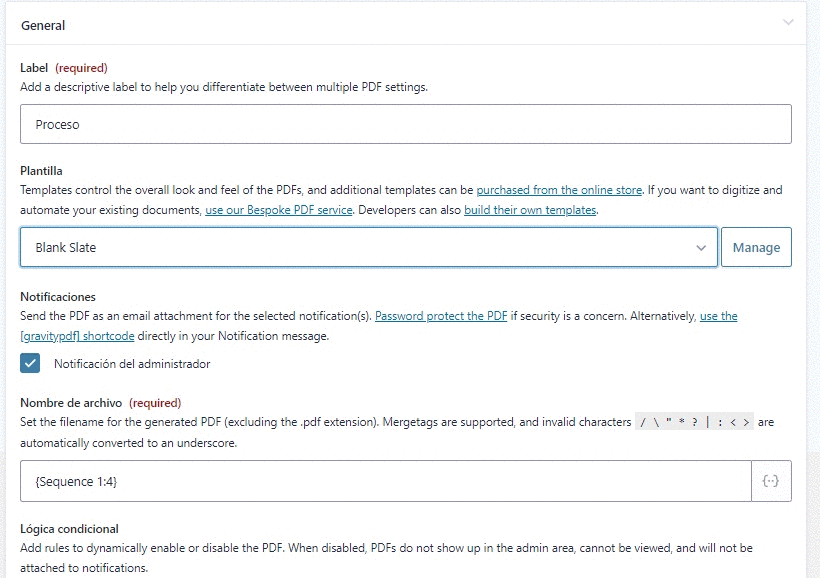The height and width of the screenshot is (578, 820).
Task: Click the General panel title
Action: [x=43, y=25]
